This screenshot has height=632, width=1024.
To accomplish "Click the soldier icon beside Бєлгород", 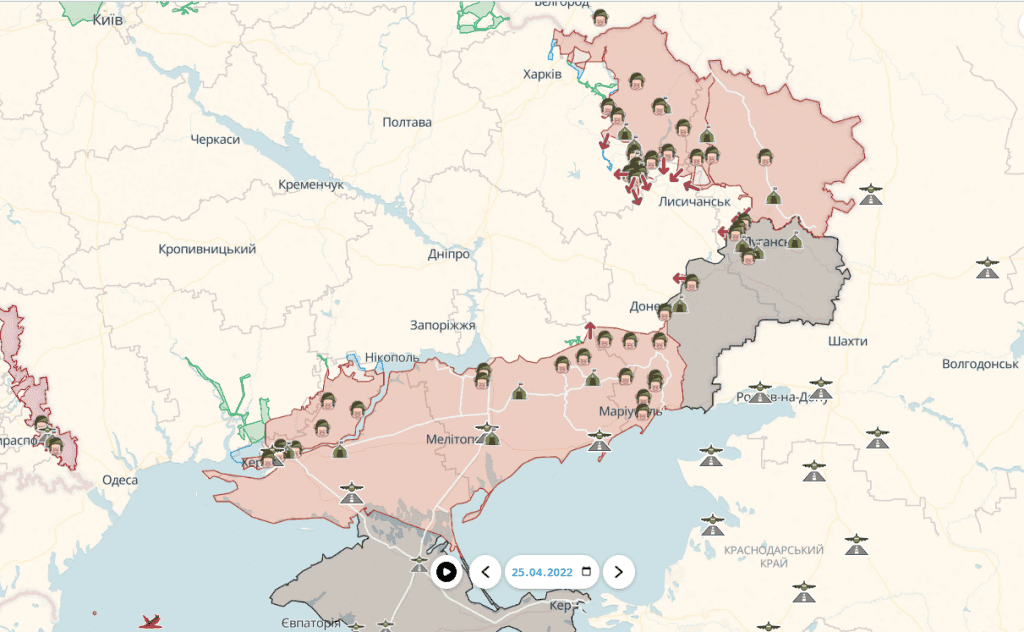I will tap(600, 18).
